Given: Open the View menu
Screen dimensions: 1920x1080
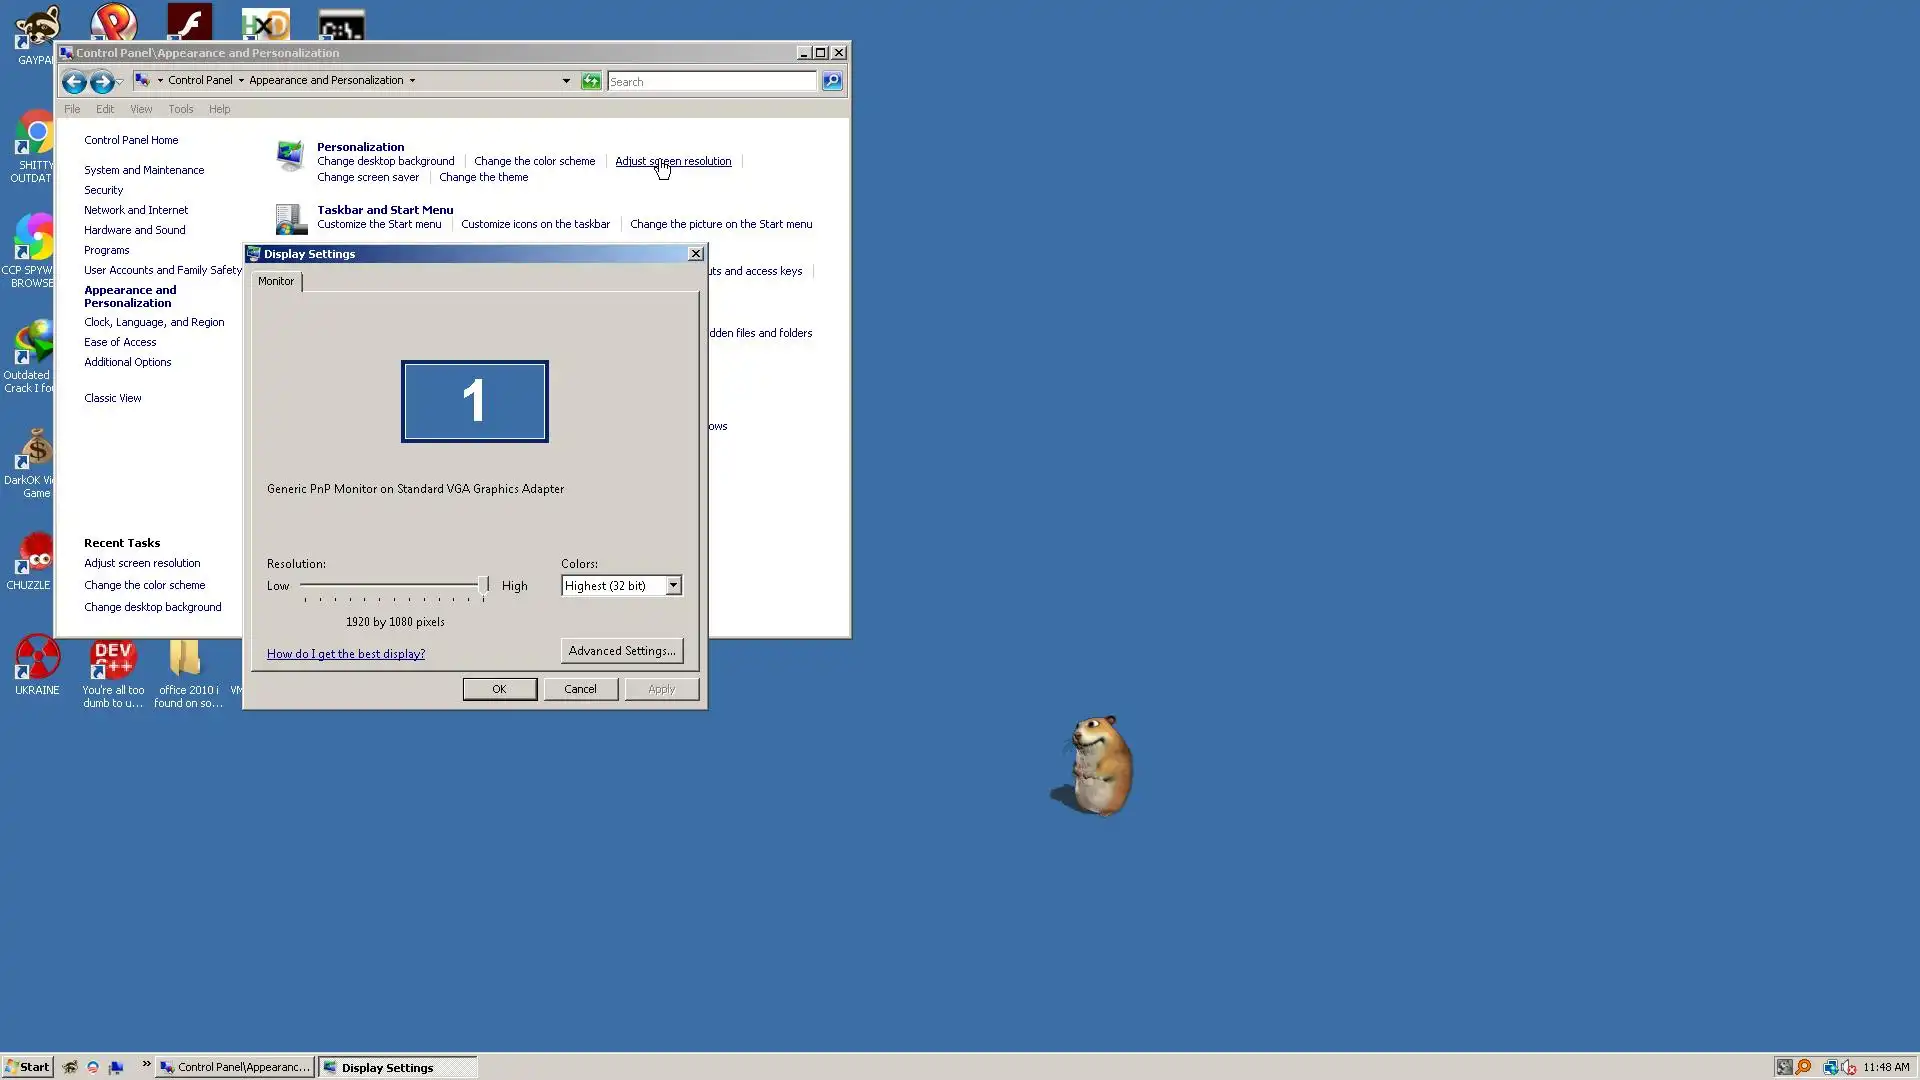Looking at the screenshot, I should click(x=141, y=109).
